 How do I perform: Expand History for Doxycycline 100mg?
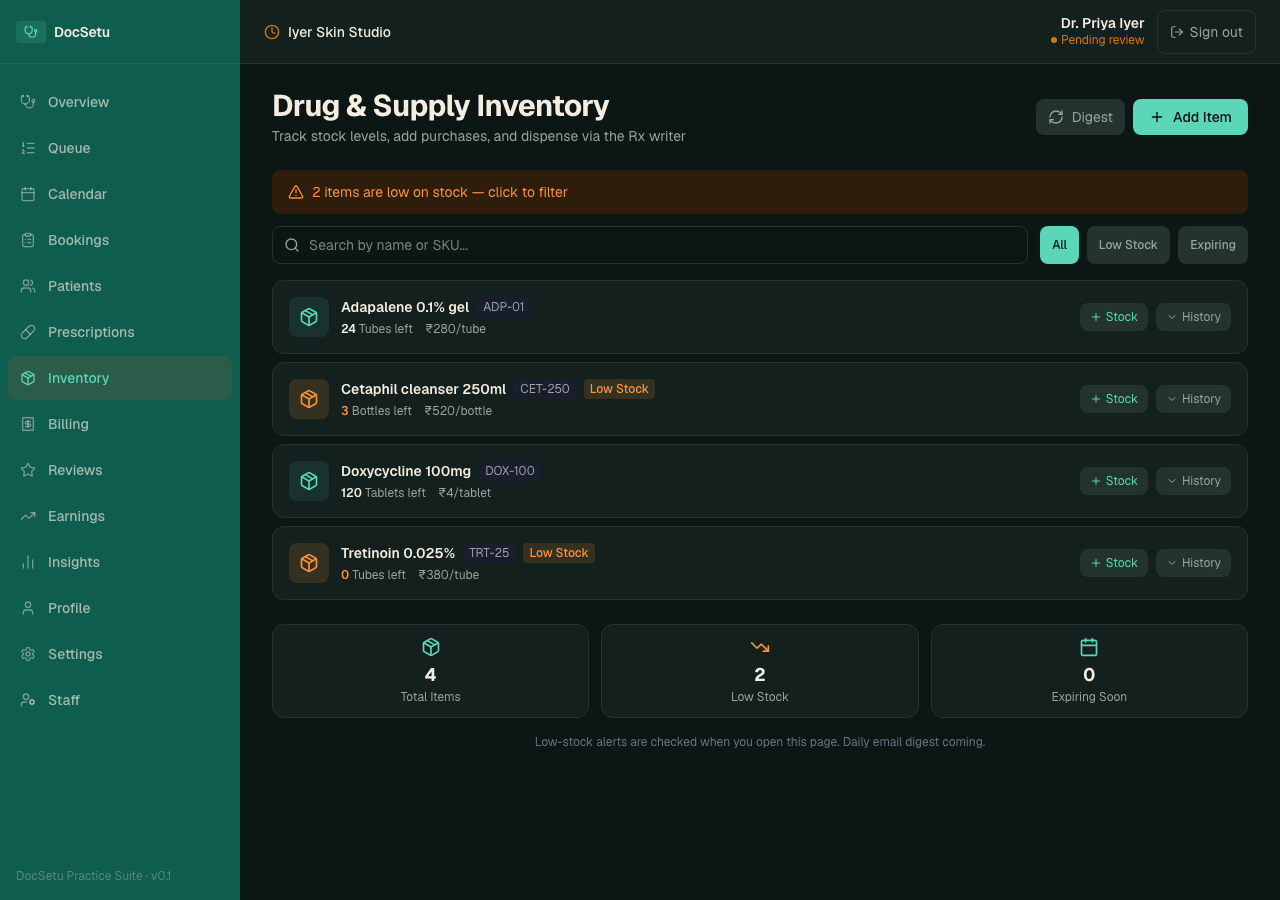(1193, 481)
